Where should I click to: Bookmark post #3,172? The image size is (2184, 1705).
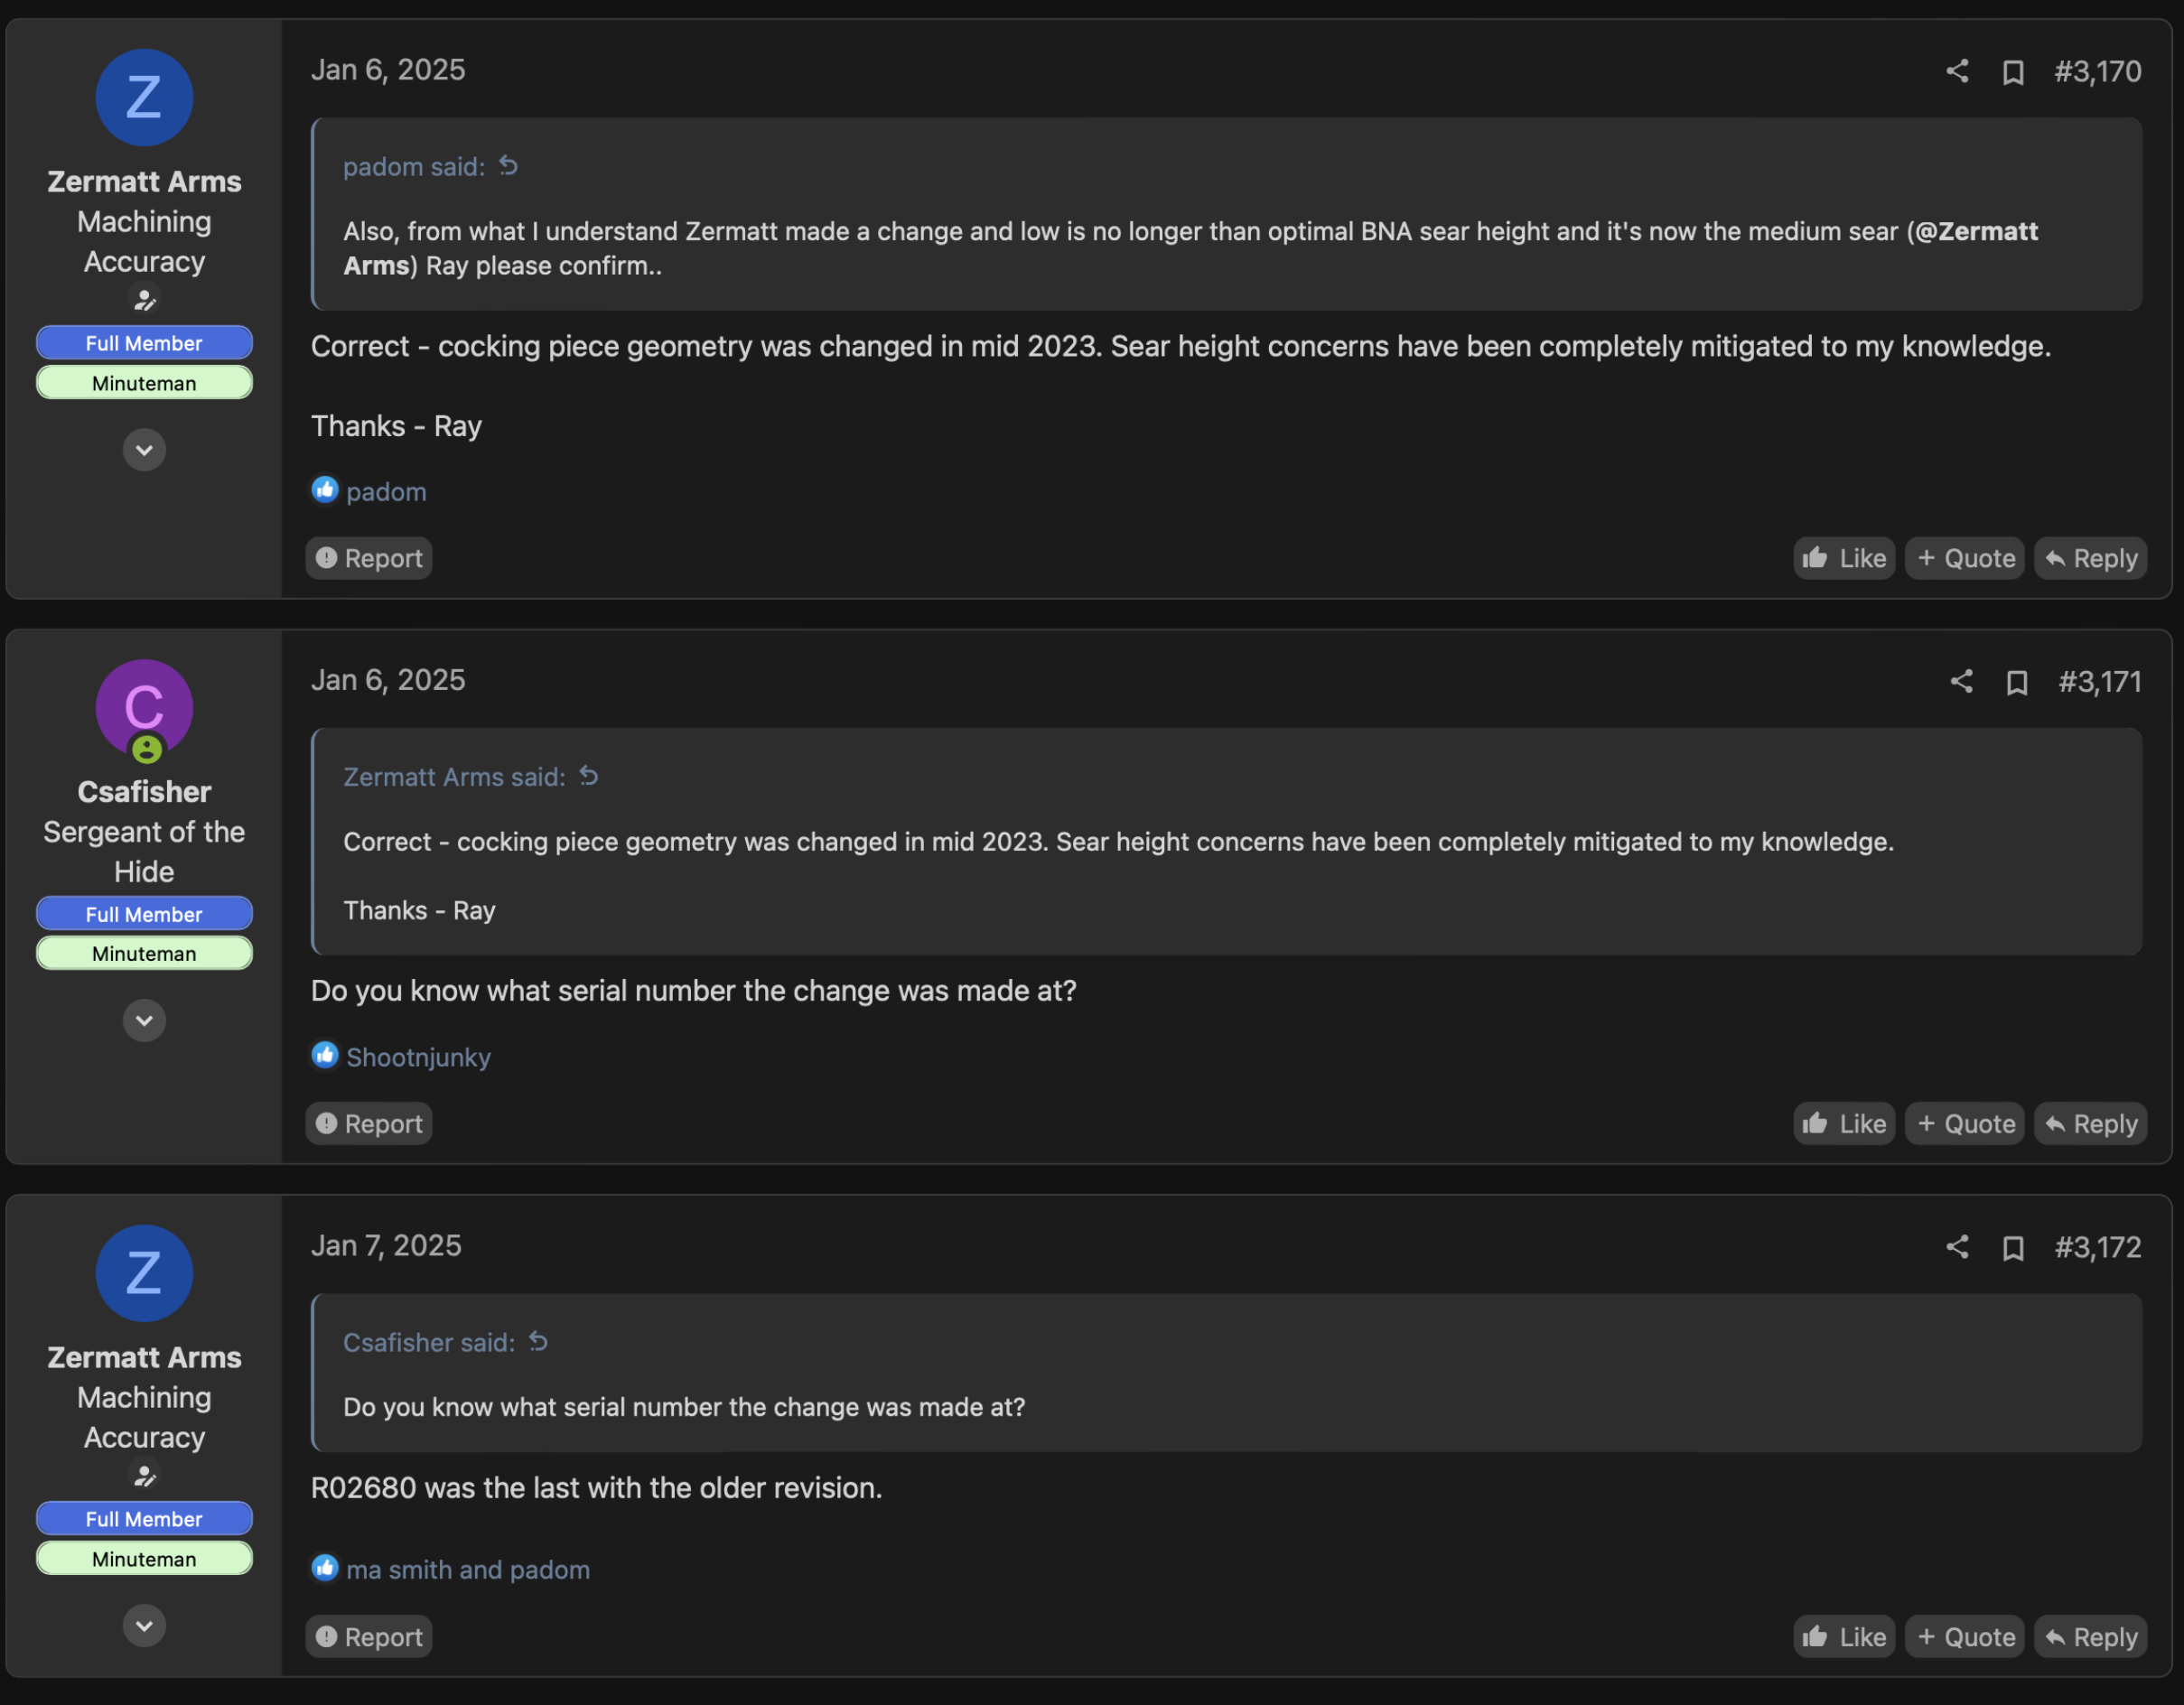(x=2013, y=1249)
